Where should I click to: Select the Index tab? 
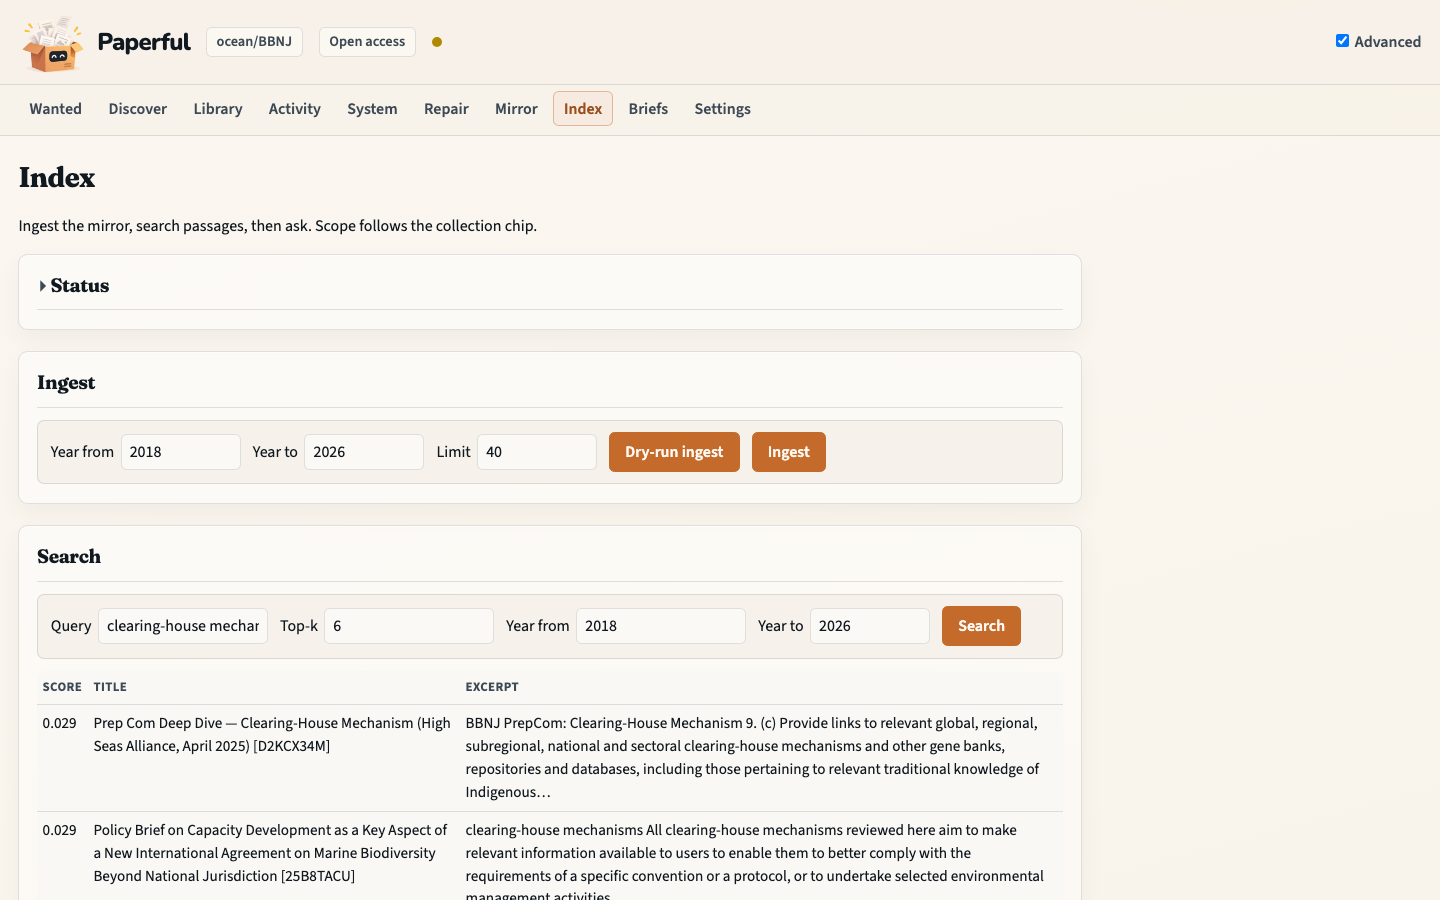583,109
